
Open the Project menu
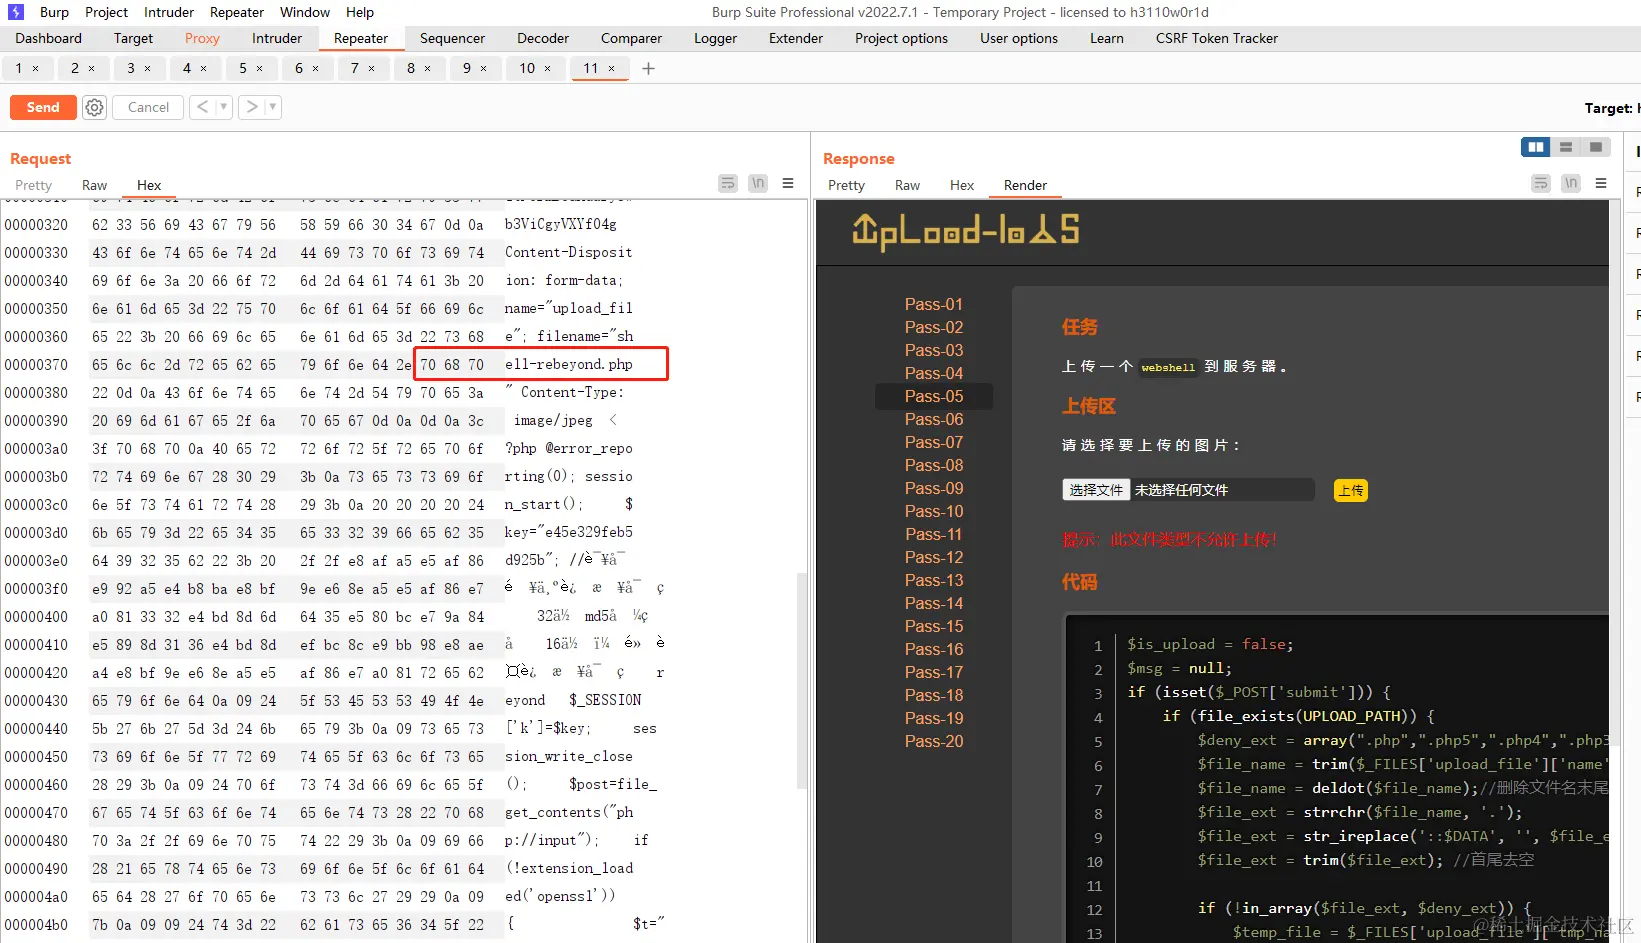pos(106,12)
